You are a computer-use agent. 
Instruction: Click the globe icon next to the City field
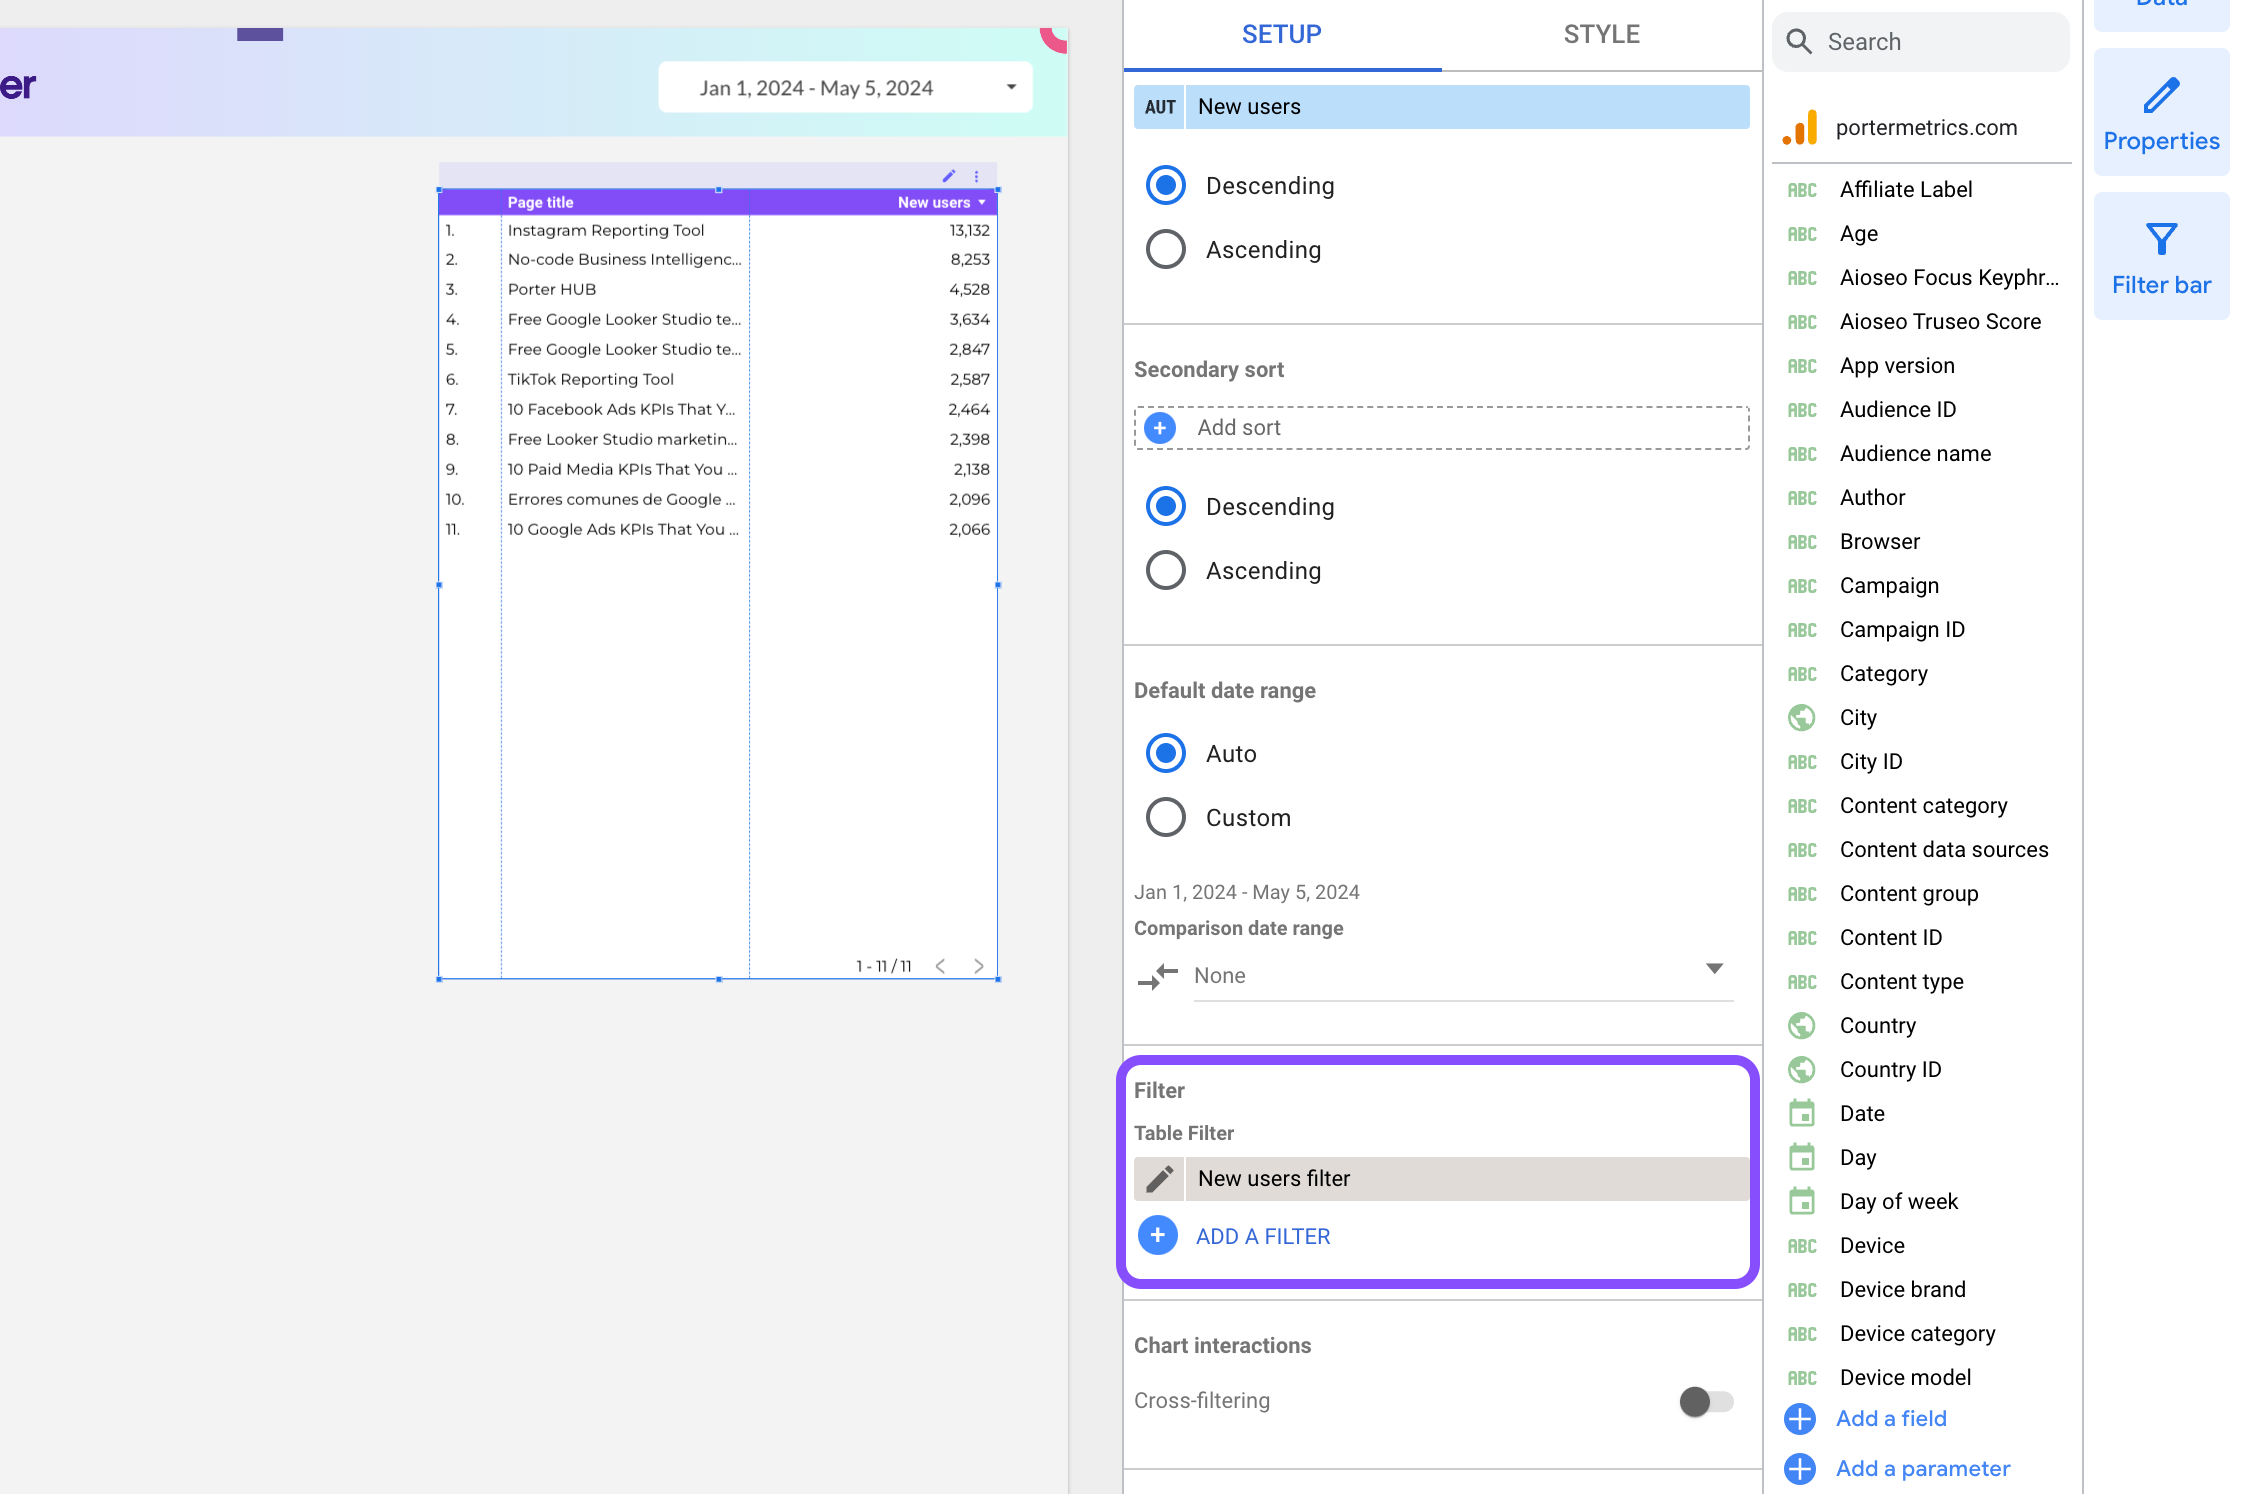coord(1802,718)
